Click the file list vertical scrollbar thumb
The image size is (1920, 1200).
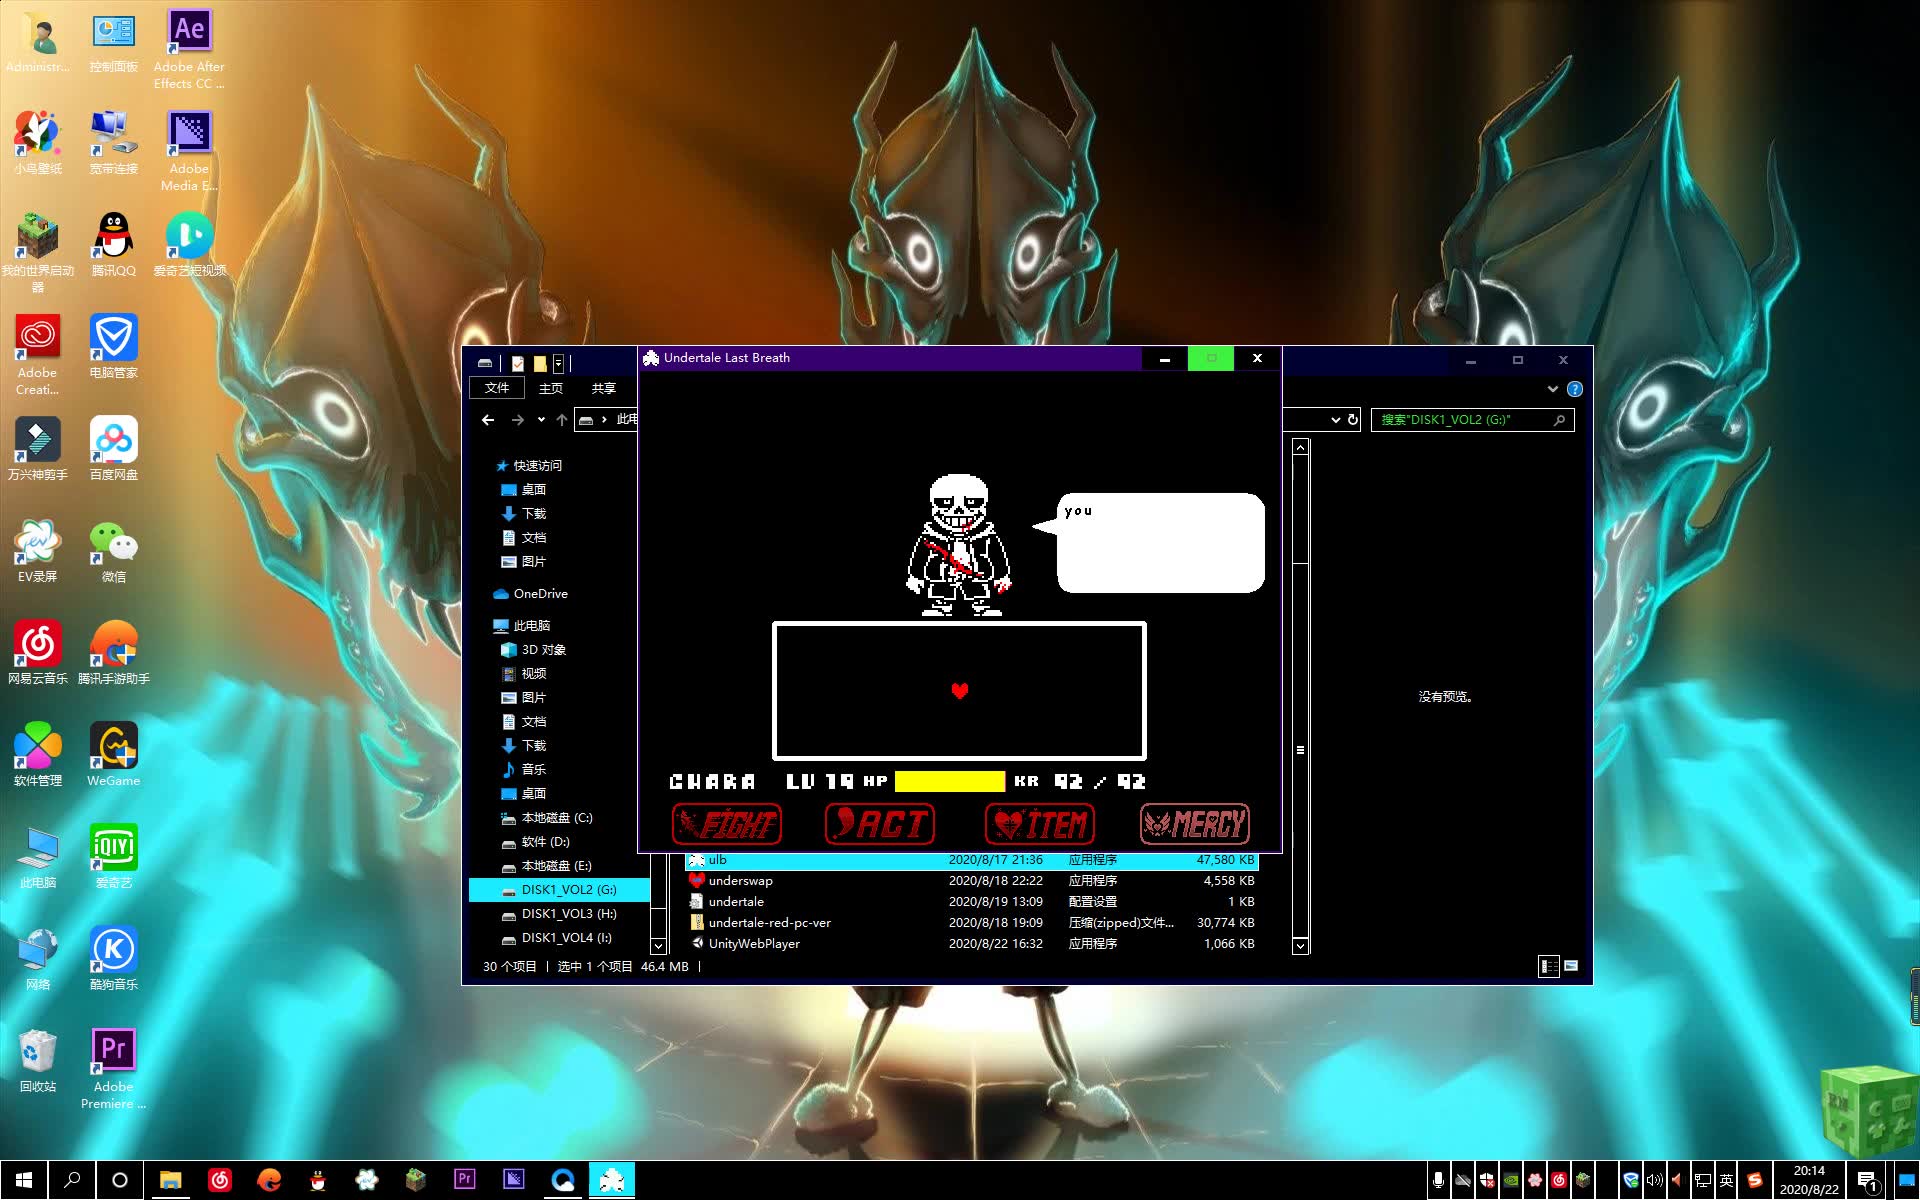pyautogui.click(x=1300, y=750)
